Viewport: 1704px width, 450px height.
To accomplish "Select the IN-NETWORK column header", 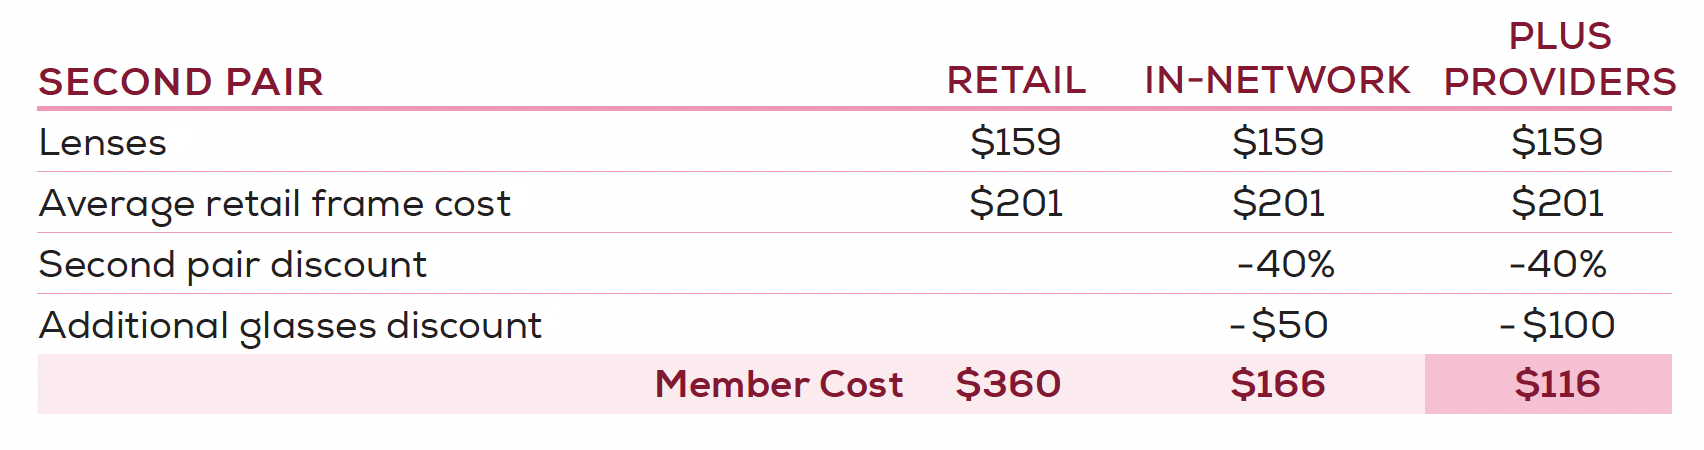I will pos(1277,80).
